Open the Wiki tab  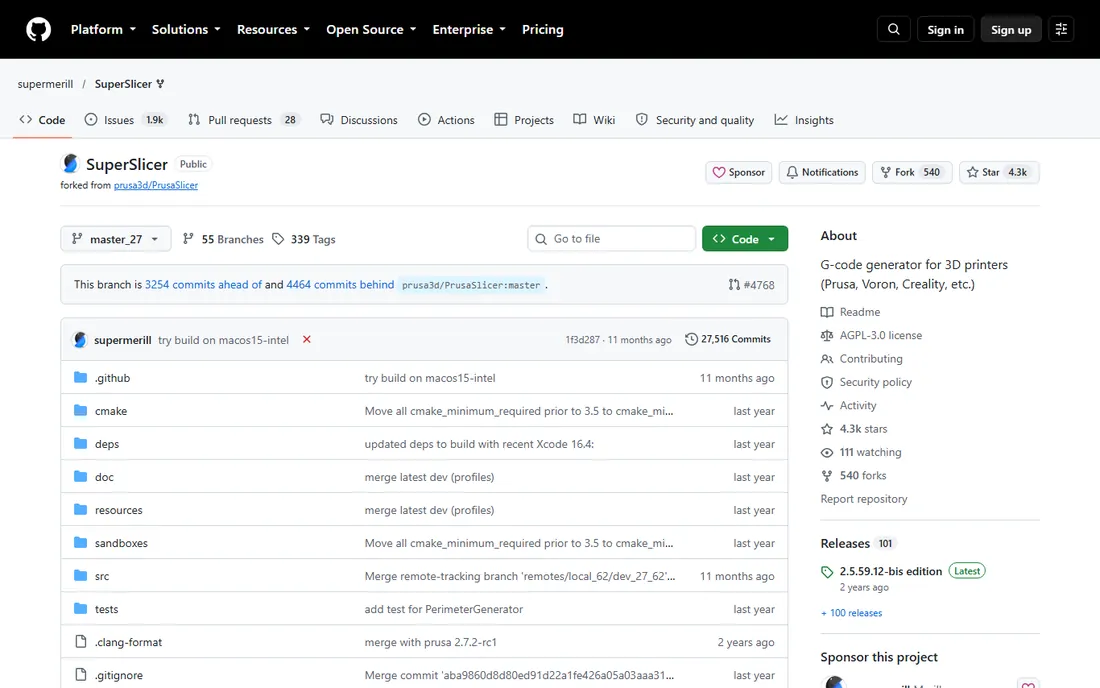pos(594,120)
